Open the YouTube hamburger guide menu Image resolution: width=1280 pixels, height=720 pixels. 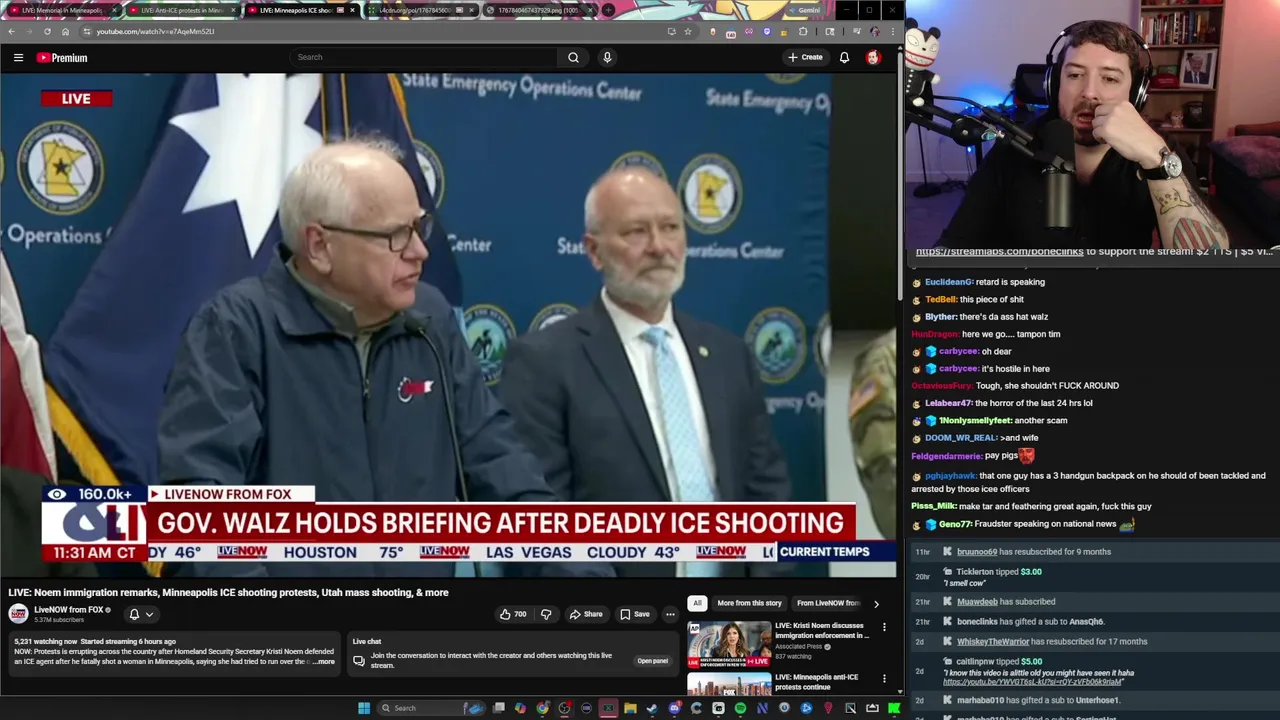point(18,57)
